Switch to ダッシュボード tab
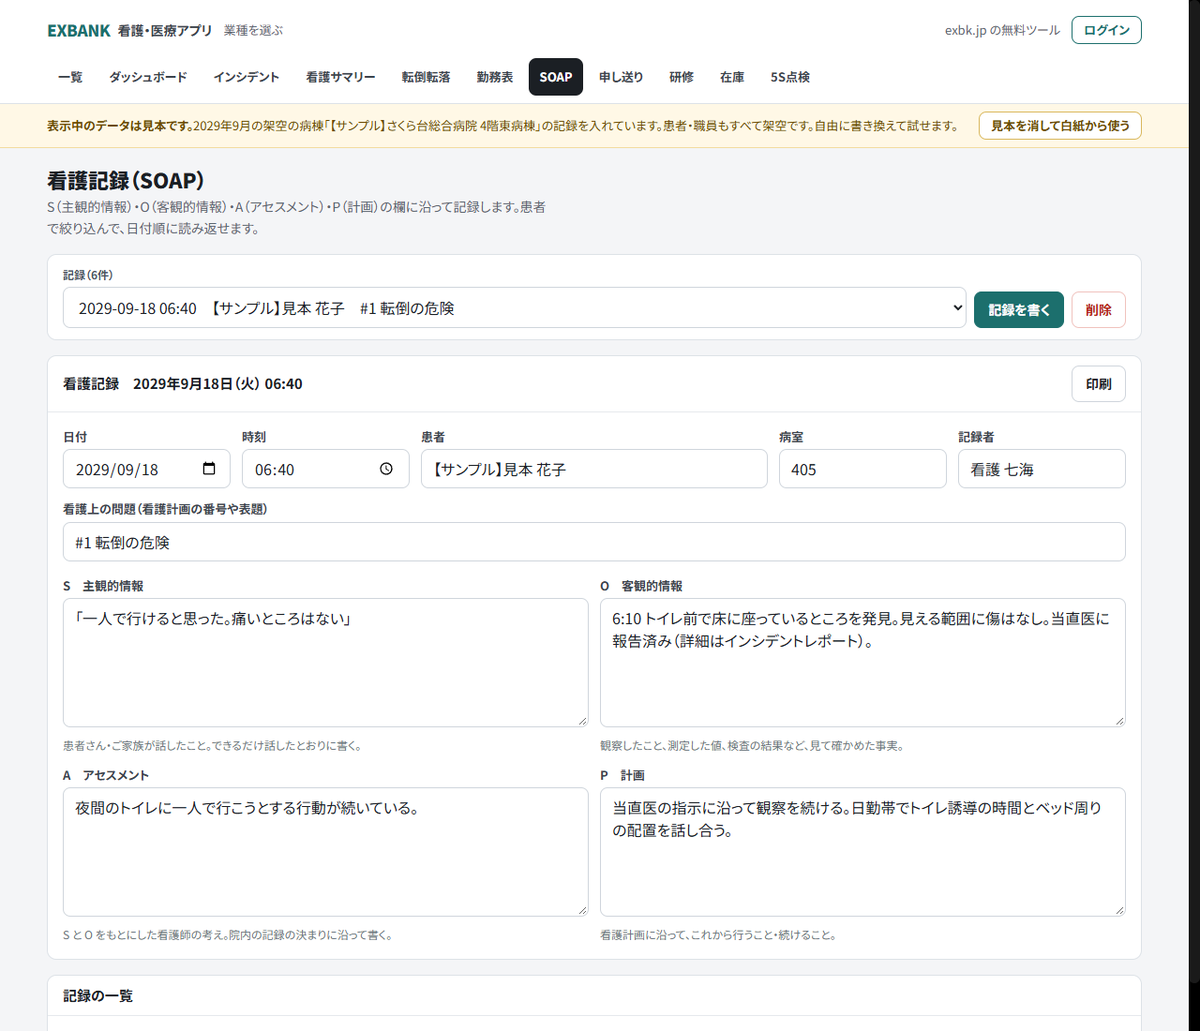This screenshot has height=1031, width=1200. [x=148, y=77]
